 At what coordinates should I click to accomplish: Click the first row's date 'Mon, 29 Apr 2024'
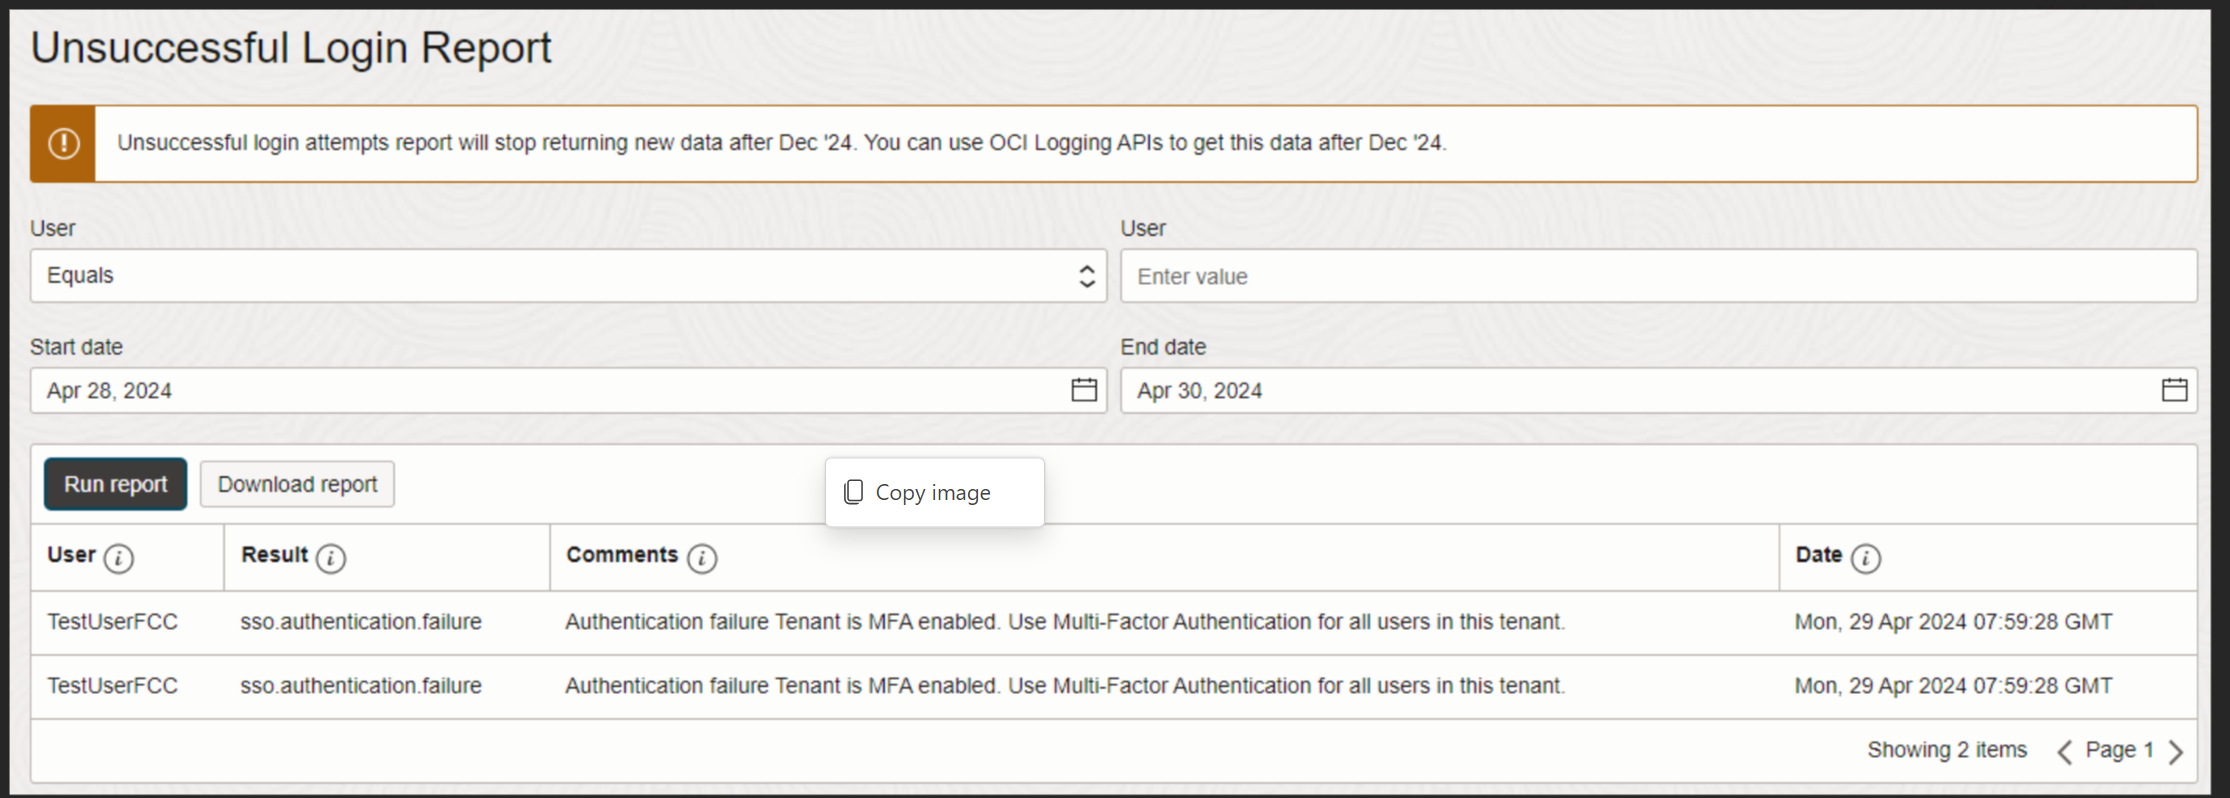[1953, 622]
